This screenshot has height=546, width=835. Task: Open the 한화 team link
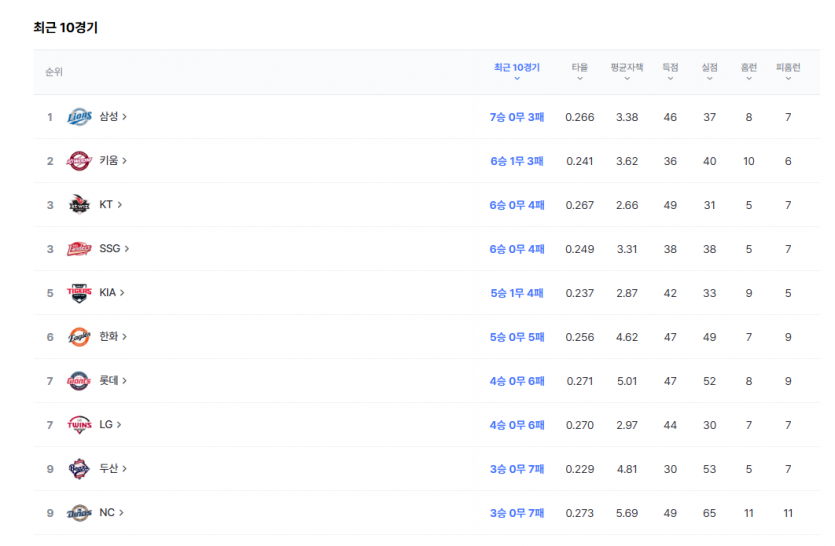113,336
